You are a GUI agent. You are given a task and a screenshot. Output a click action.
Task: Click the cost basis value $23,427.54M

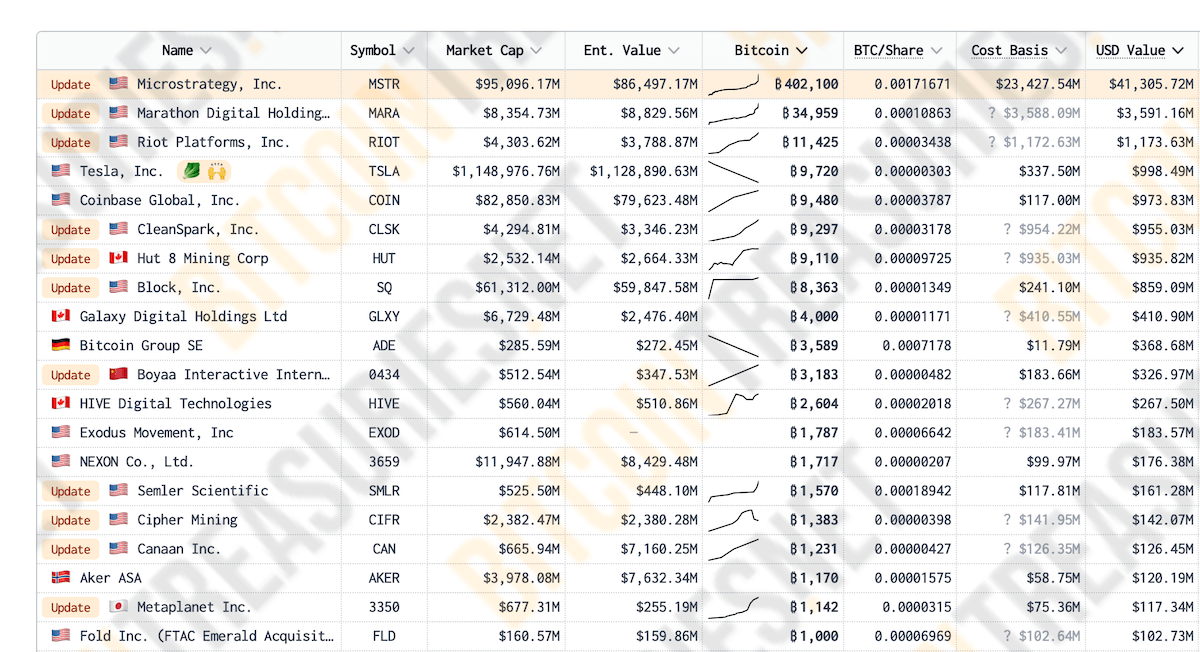[x=1038, y=84]
